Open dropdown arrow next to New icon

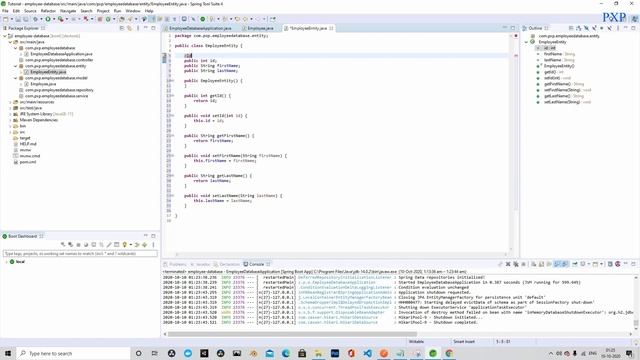(12, 19)
